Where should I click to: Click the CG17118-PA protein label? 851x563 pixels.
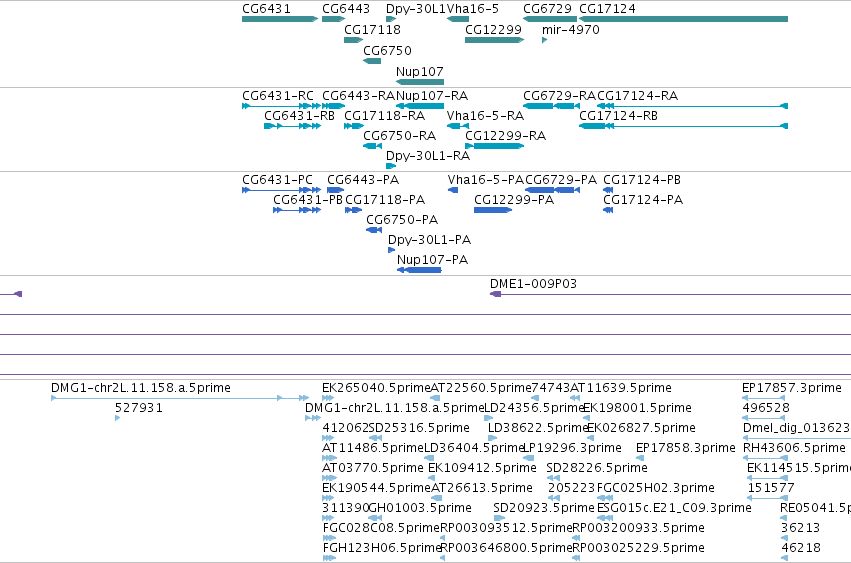click(385, 200)
